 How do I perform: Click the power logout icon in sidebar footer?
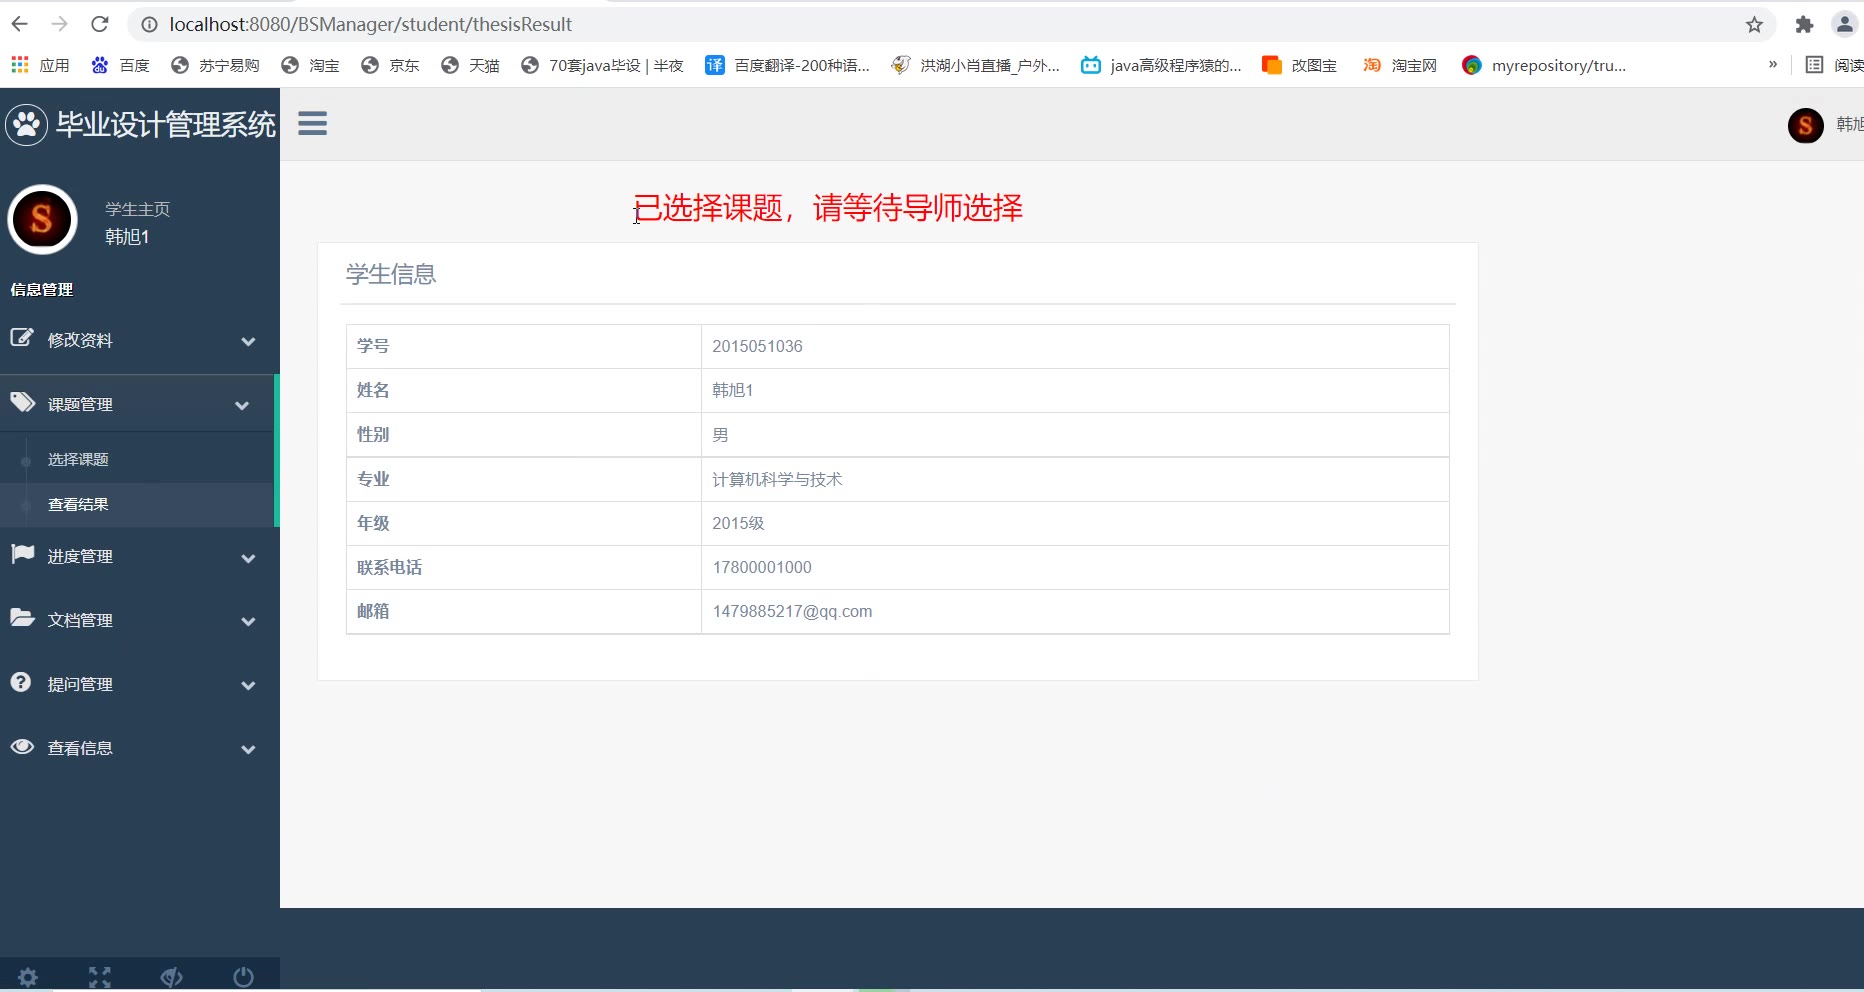243,977
